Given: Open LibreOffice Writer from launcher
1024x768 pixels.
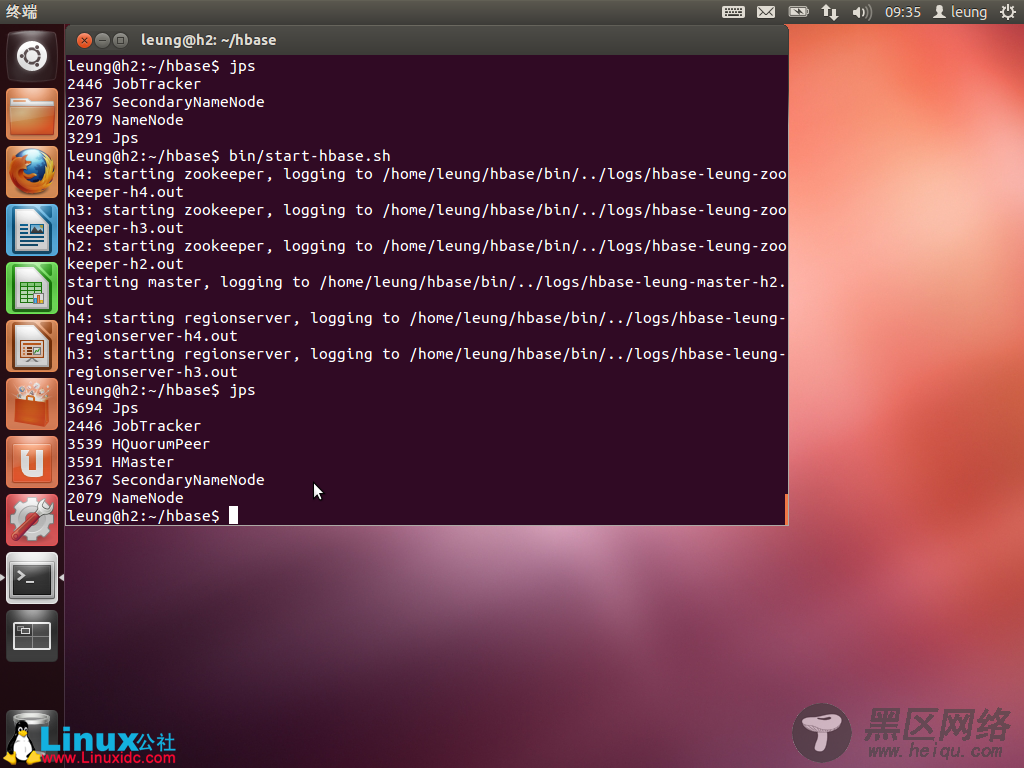Looking at the screenshot, I should click(31, 230).
